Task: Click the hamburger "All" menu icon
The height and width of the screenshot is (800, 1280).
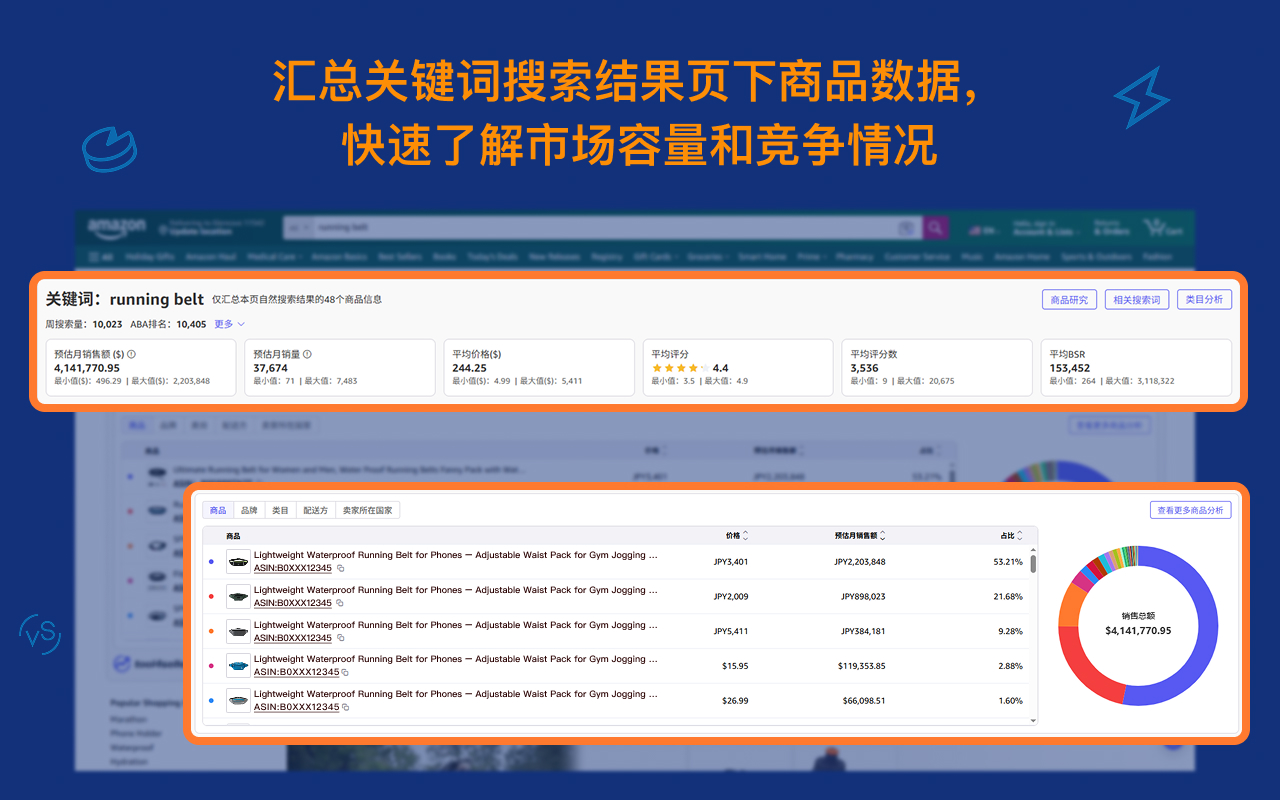Action: pyautogui.click(x=95, y=256)
